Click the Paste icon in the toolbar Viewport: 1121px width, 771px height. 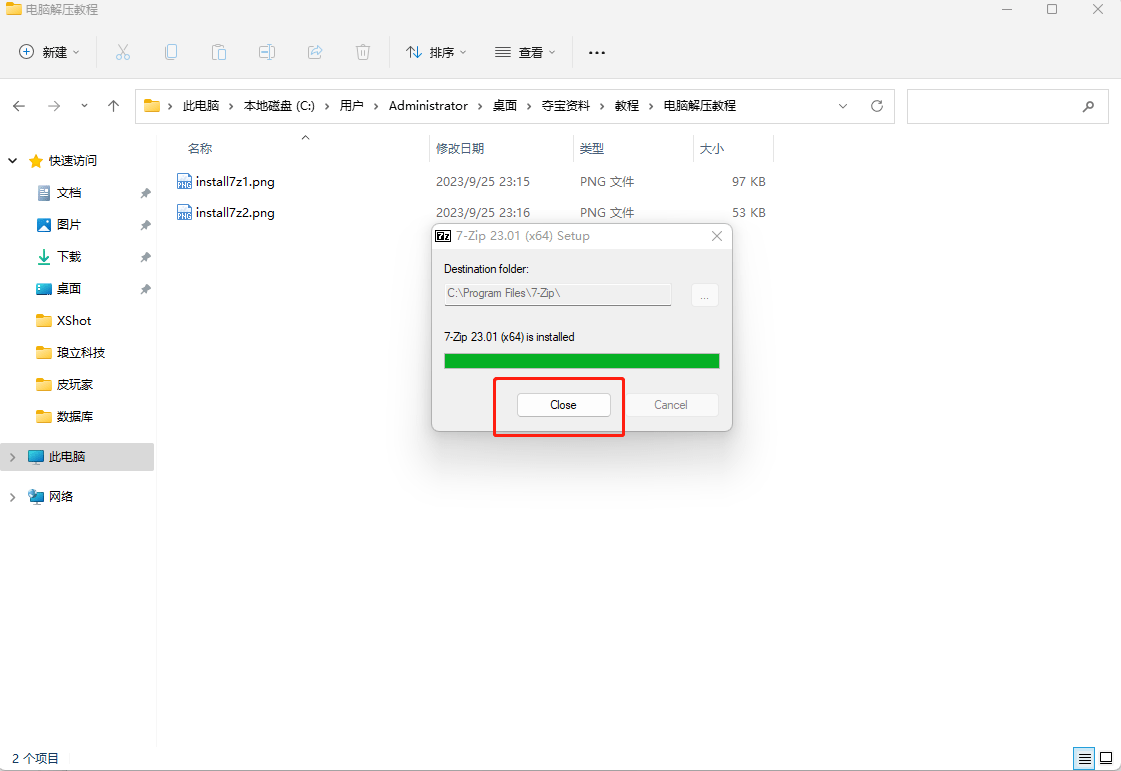[218, 52]
